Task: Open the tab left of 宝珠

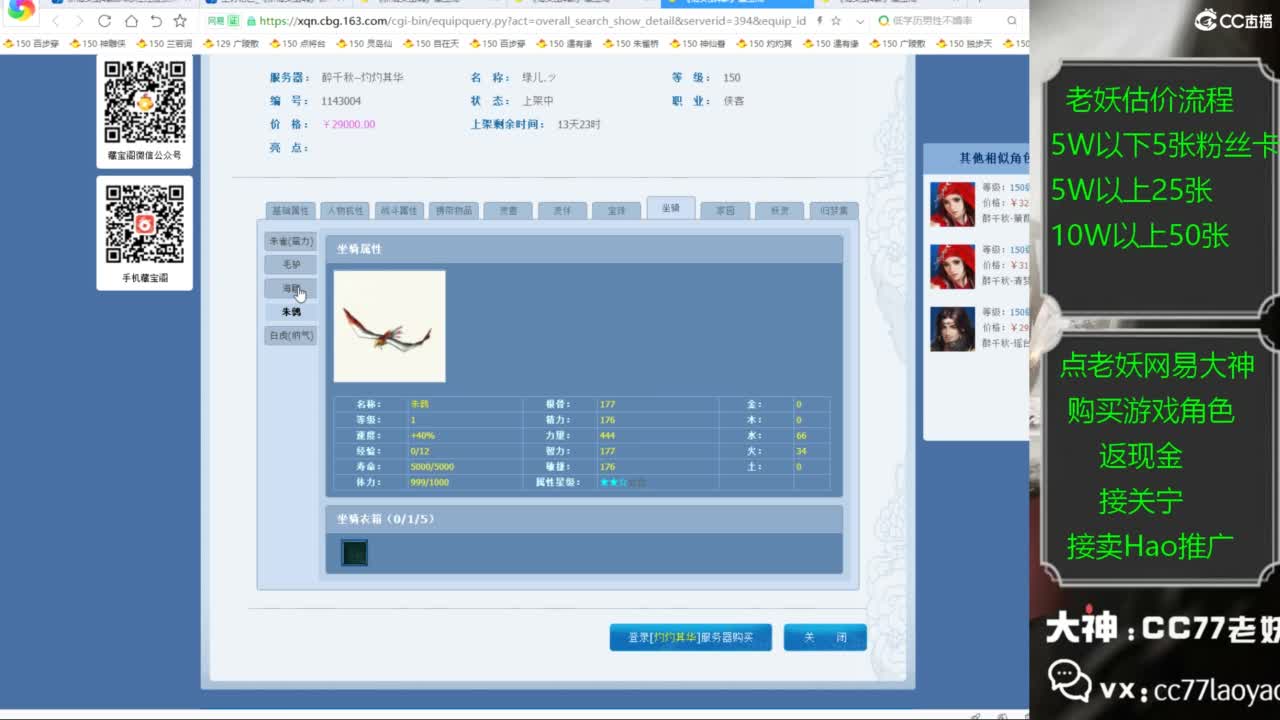Action: tap(562, 211)
